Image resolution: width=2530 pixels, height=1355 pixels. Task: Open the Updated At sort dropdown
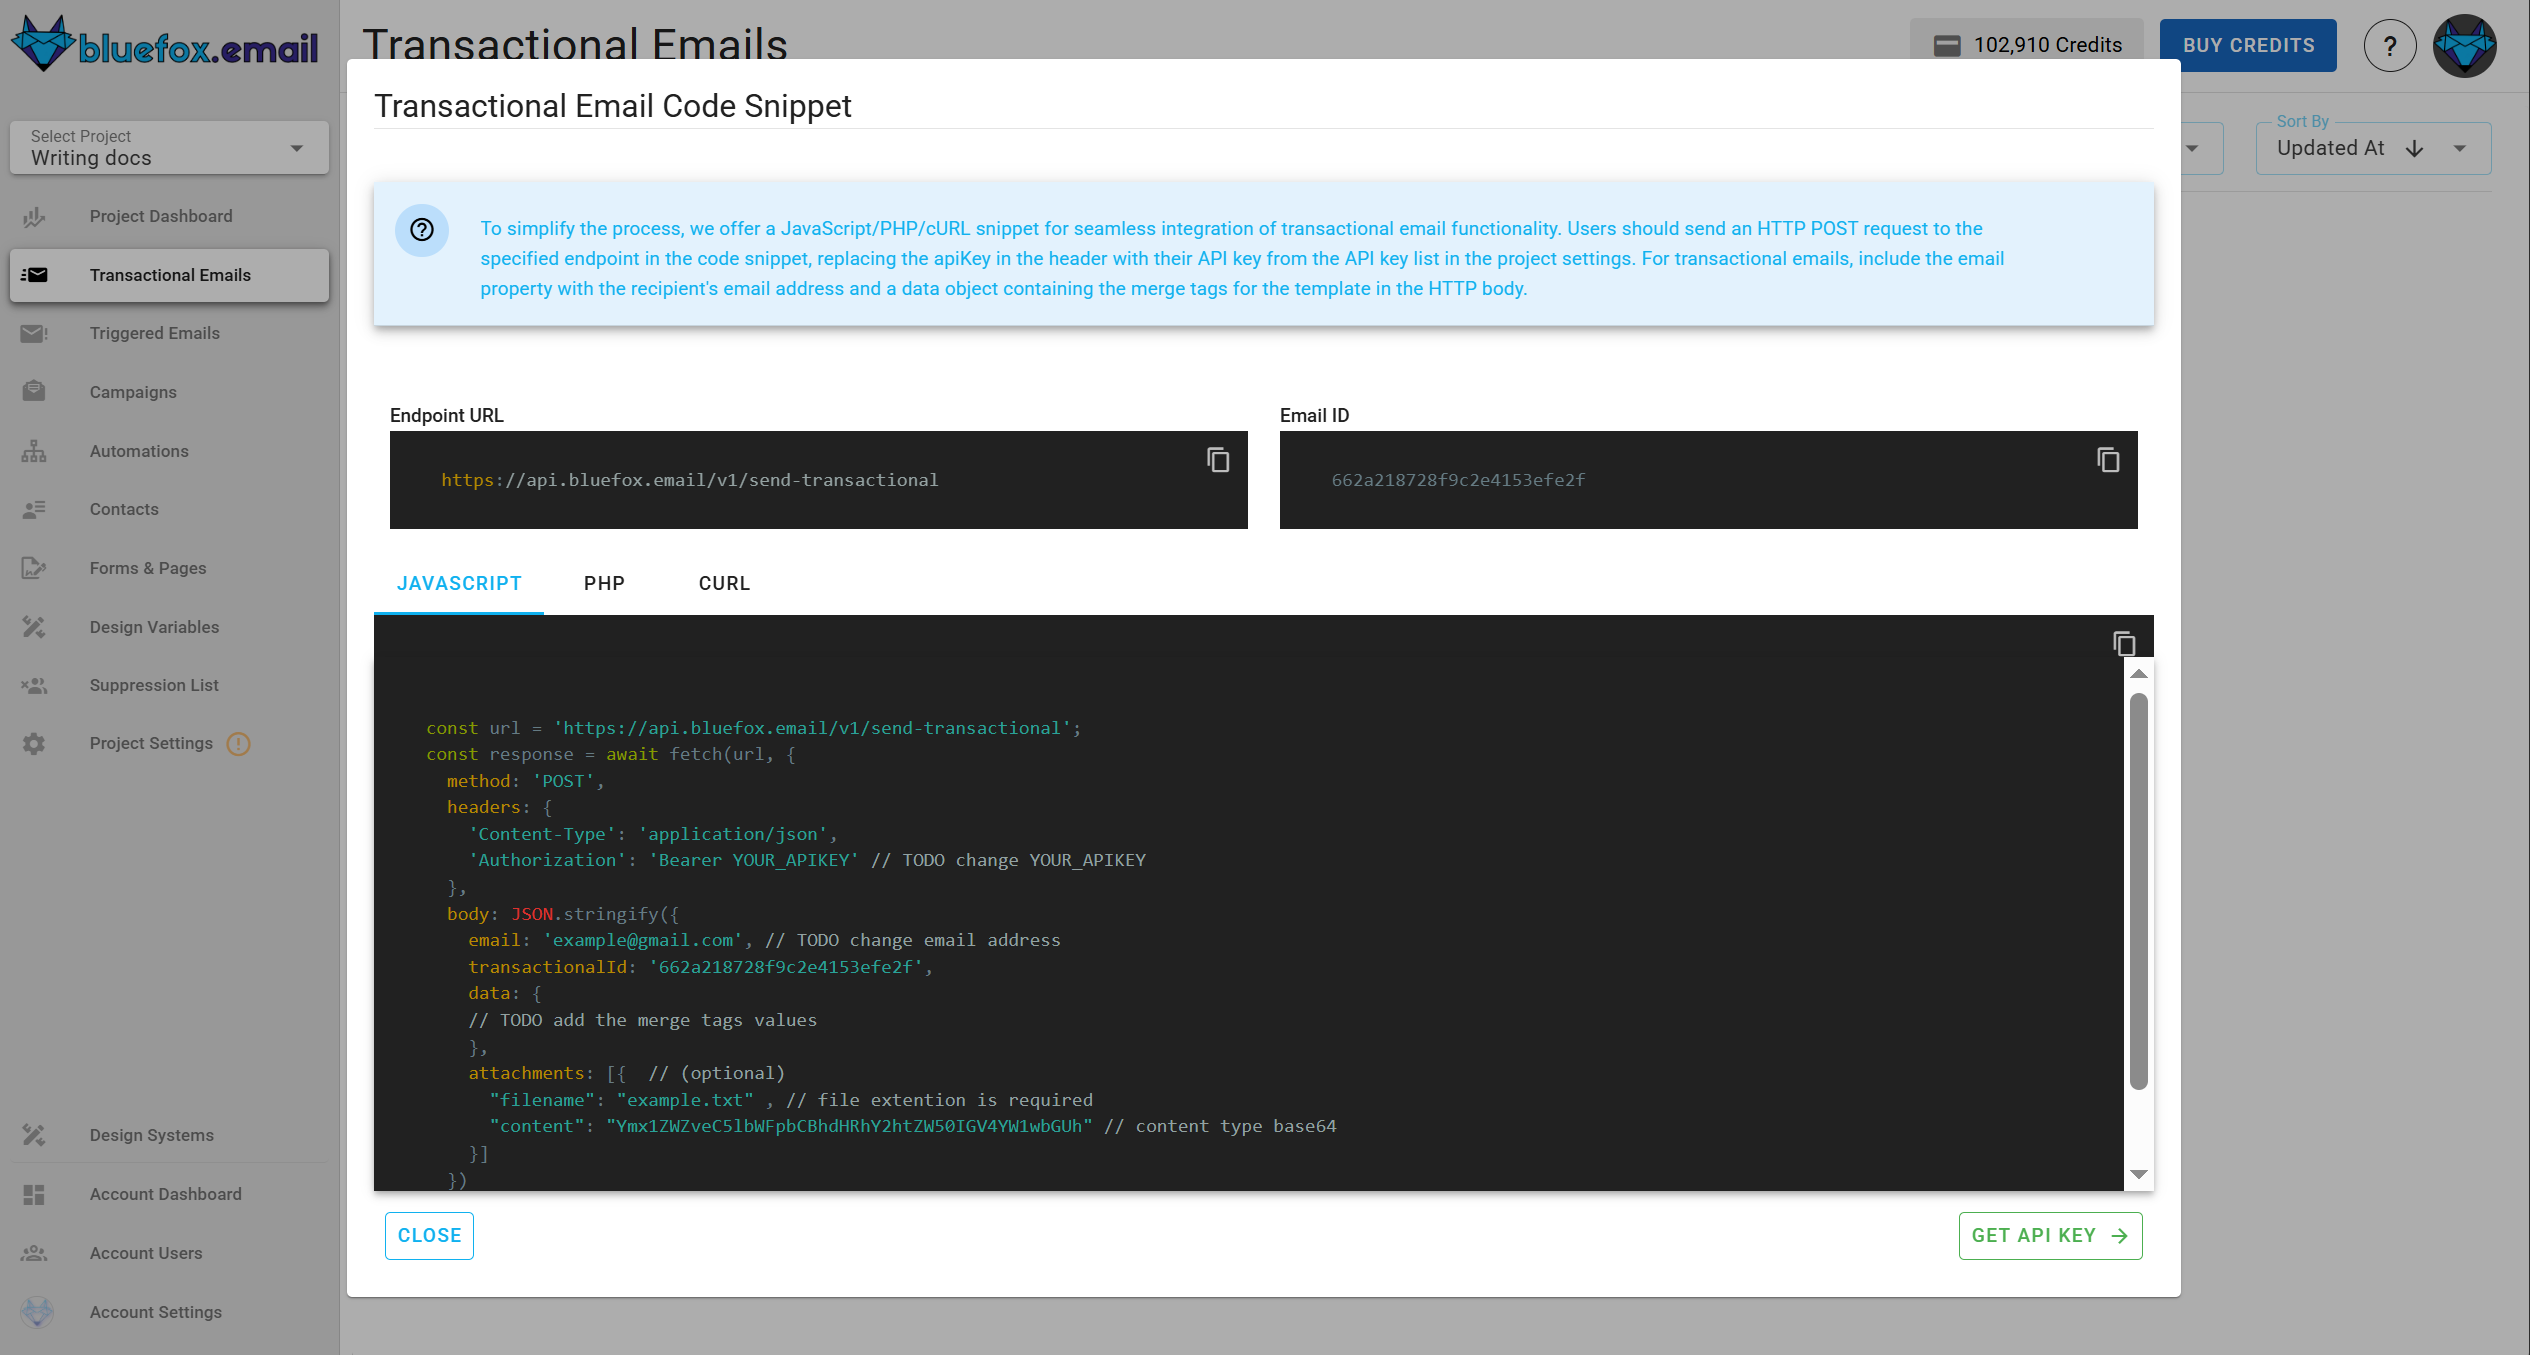point(2460,147)
